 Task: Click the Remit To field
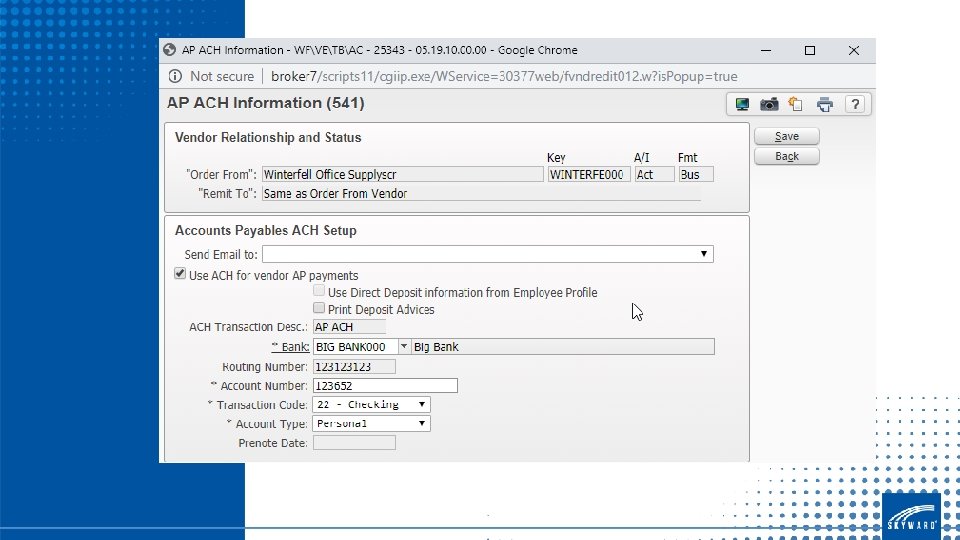[x=482, y=193]
